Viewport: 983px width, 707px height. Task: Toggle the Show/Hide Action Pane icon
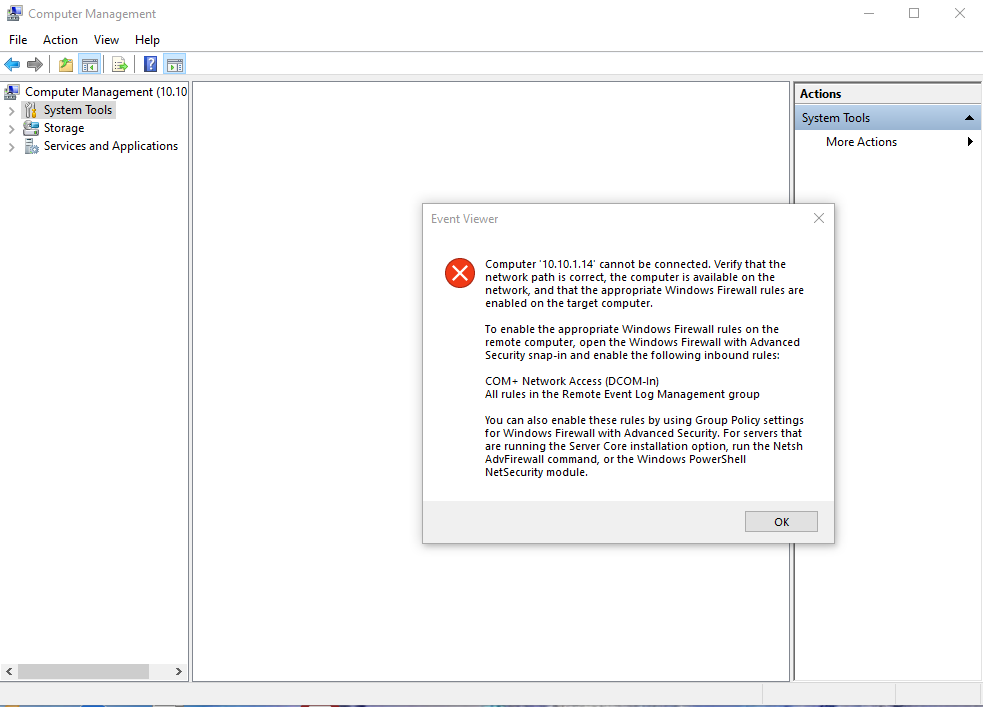175,64
